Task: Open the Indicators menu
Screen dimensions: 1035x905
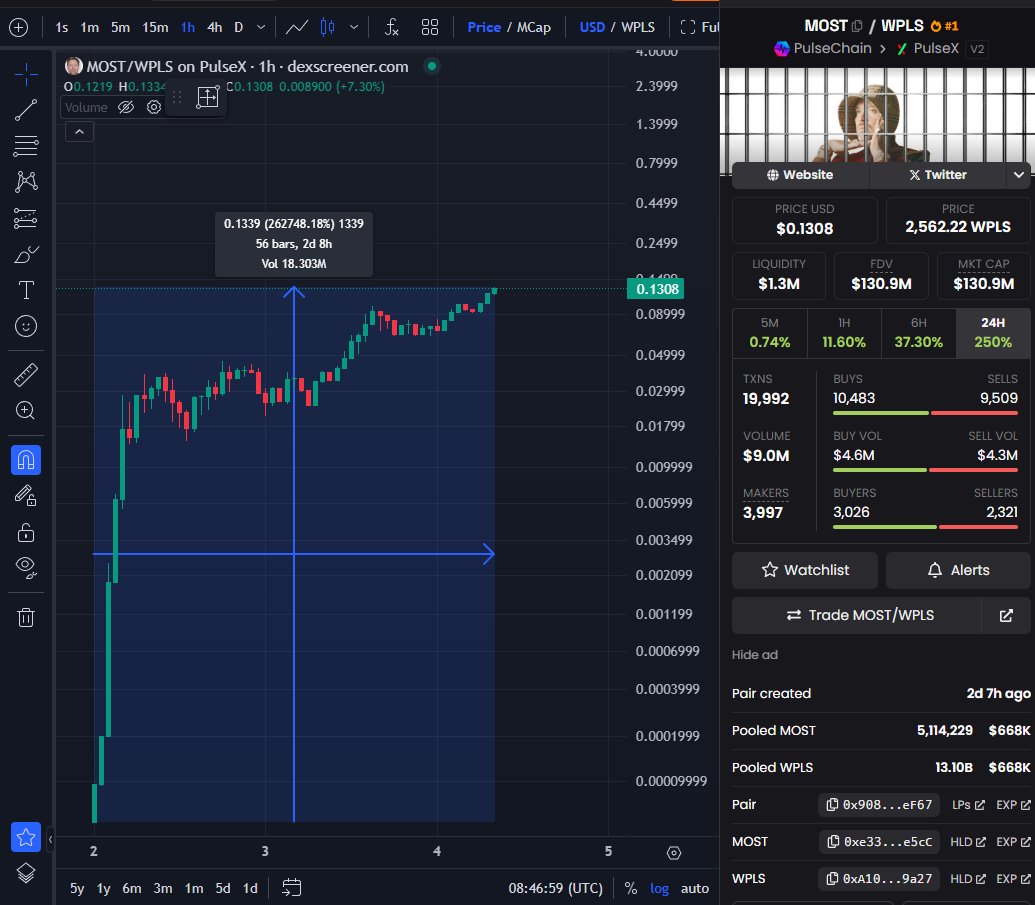Action: tap(390, 27)
